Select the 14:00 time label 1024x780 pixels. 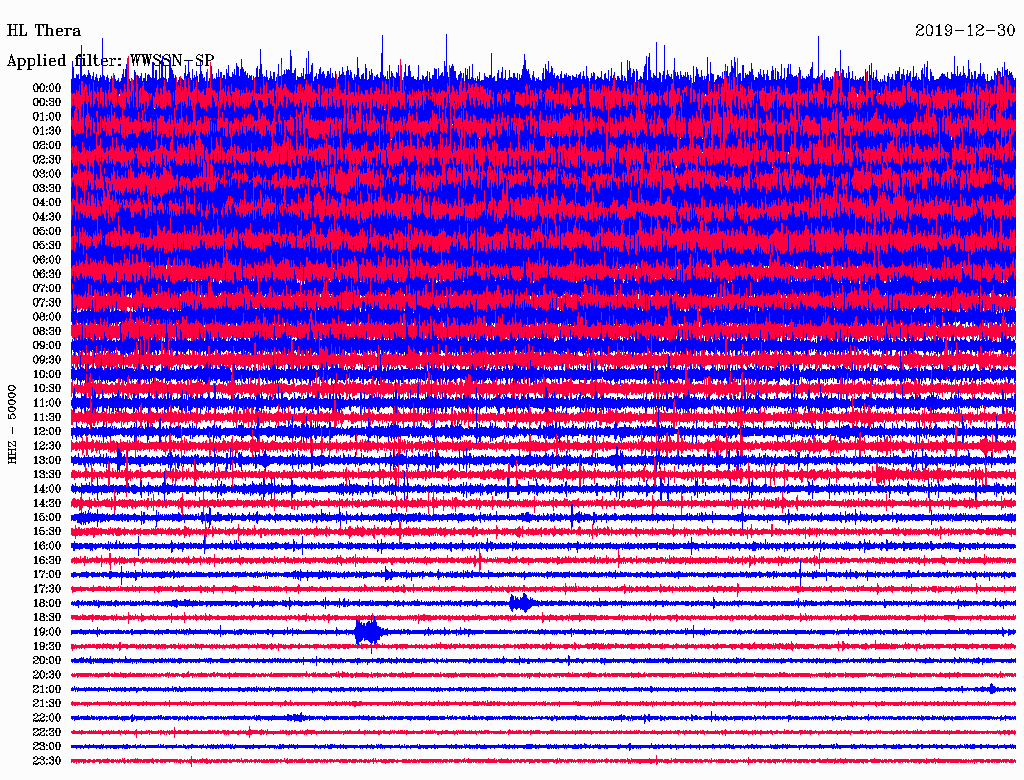47,488
